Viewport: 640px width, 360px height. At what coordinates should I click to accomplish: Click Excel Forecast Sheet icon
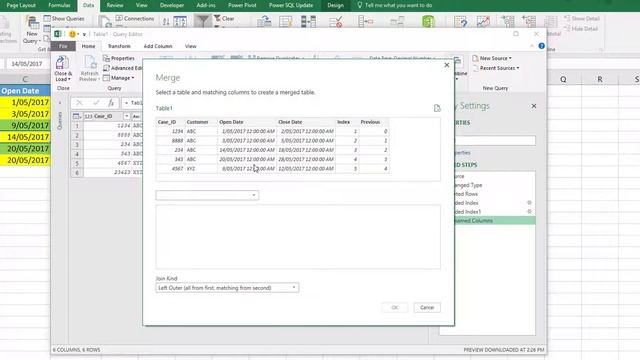(483, 21)
